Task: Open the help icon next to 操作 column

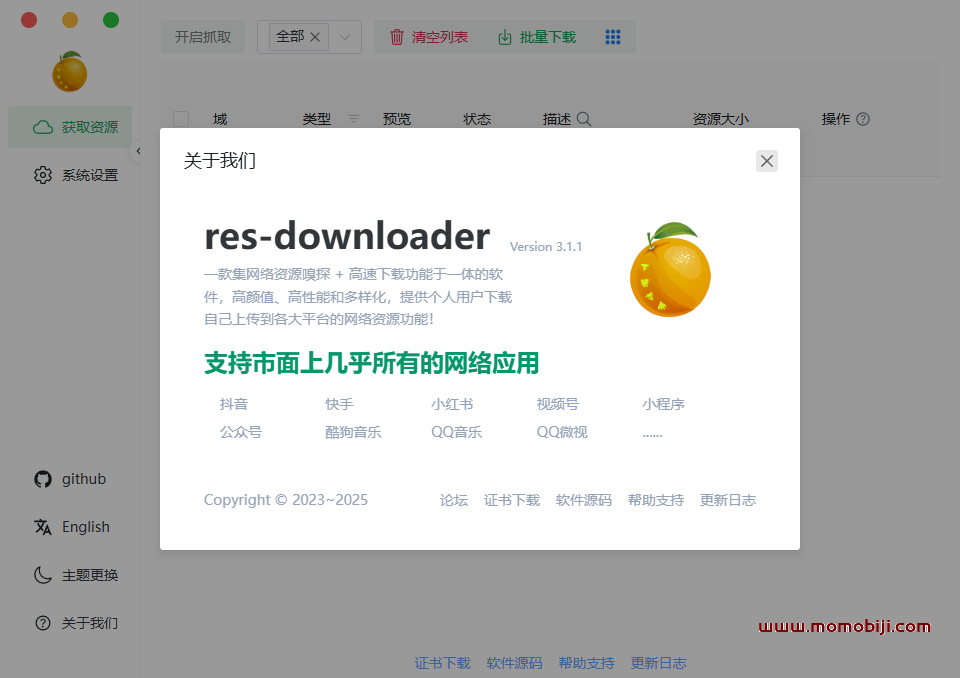Action: tap(865, 118)
